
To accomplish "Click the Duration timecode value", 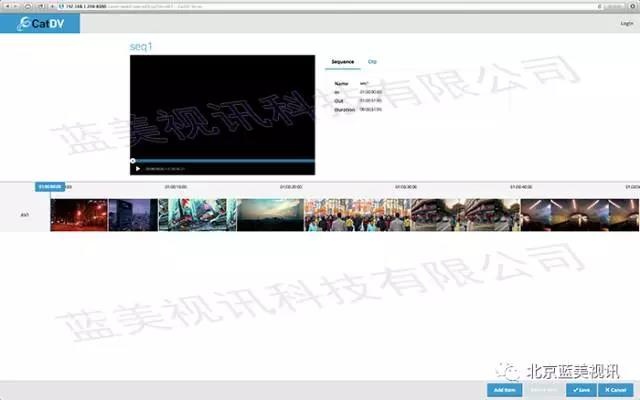I will [371, 109].
